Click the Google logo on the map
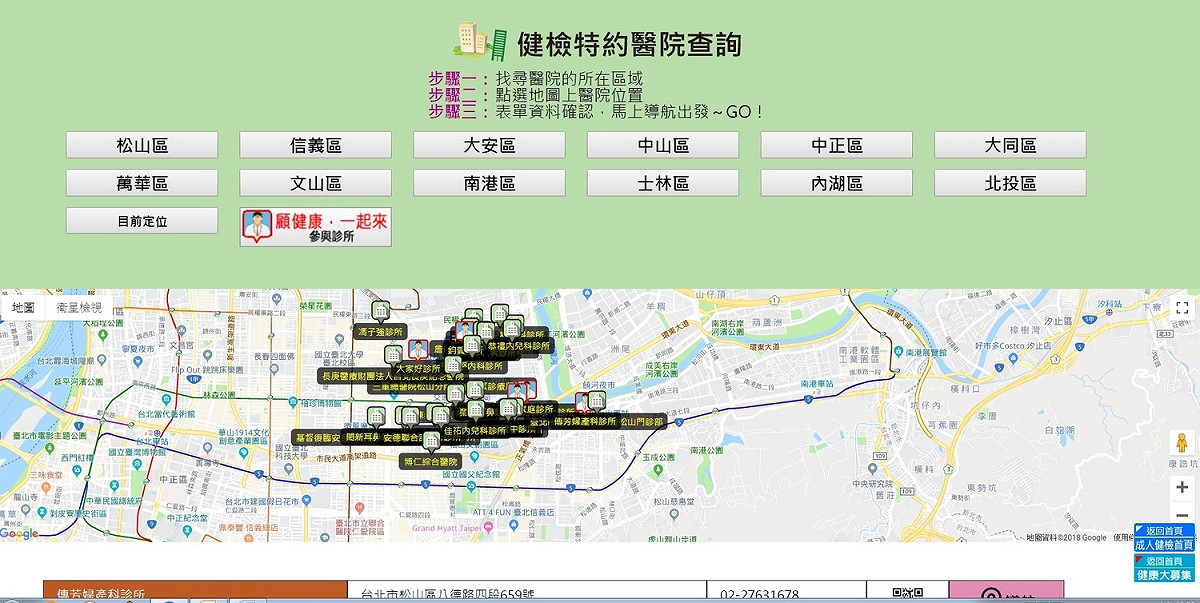The width and height of the screenshot is (1200, 603). tap(20, 534)
